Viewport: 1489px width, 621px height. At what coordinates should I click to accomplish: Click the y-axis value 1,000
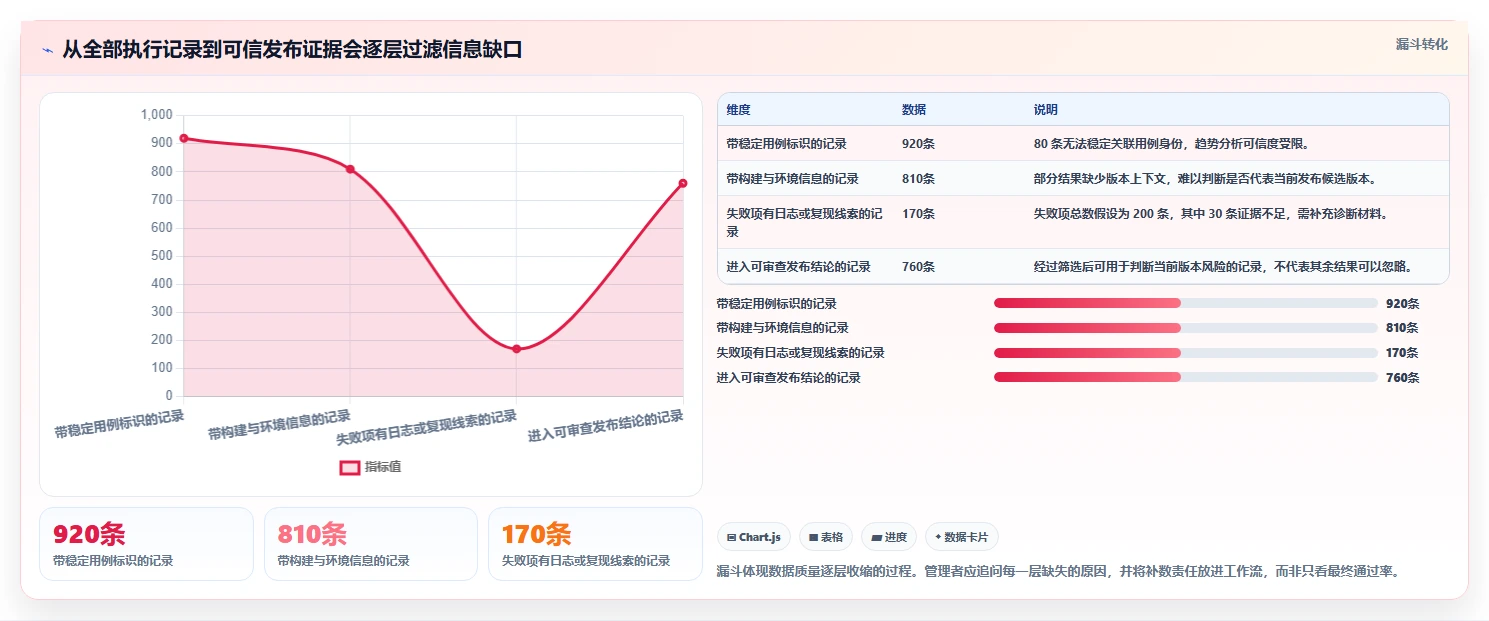tap(157, 115)
